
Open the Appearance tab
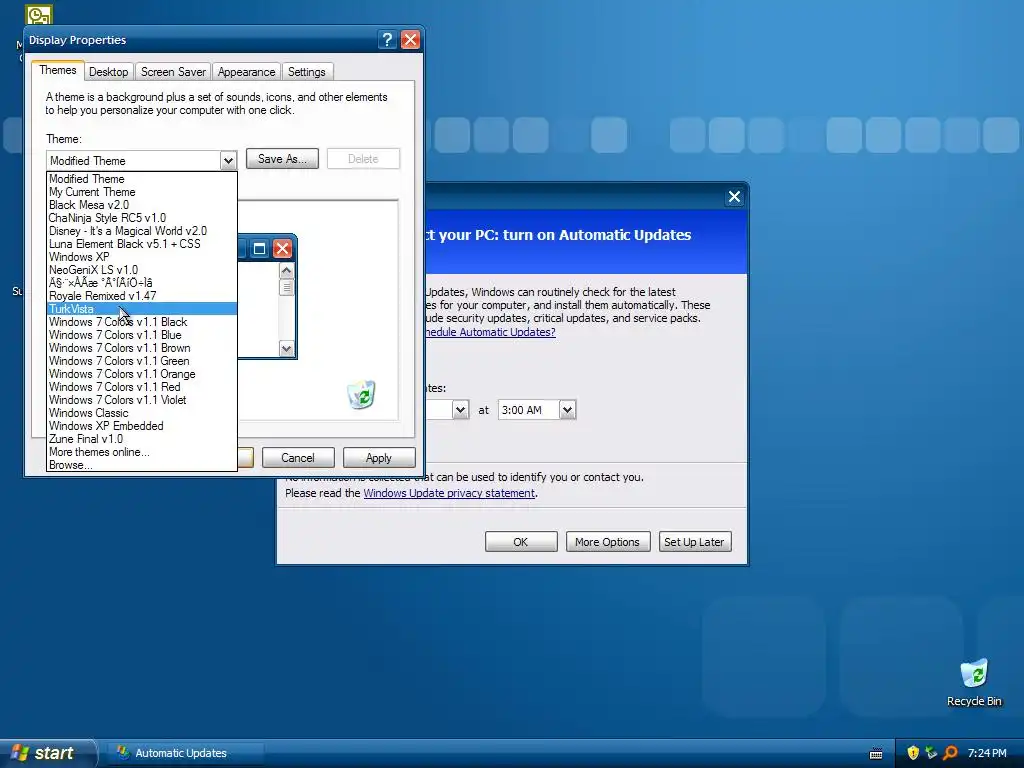tap(246, 72)
